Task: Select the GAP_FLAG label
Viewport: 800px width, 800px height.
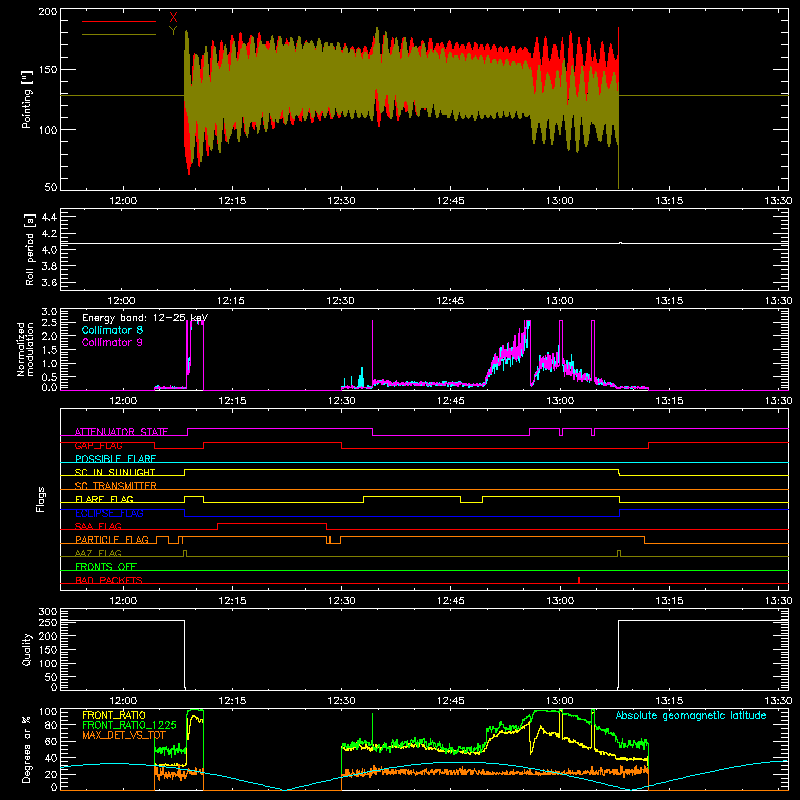Action: point(98,445)
